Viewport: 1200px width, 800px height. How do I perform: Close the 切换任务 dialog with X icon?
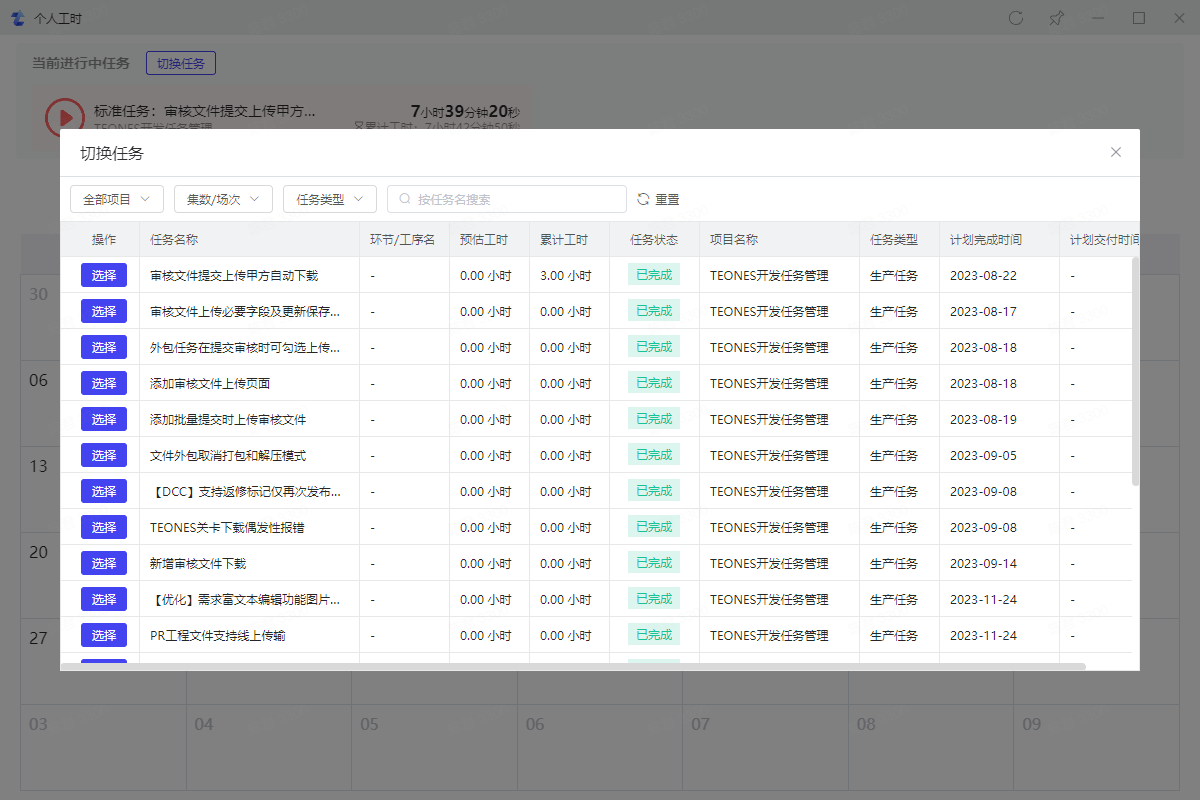click(x=1116, y=152)
